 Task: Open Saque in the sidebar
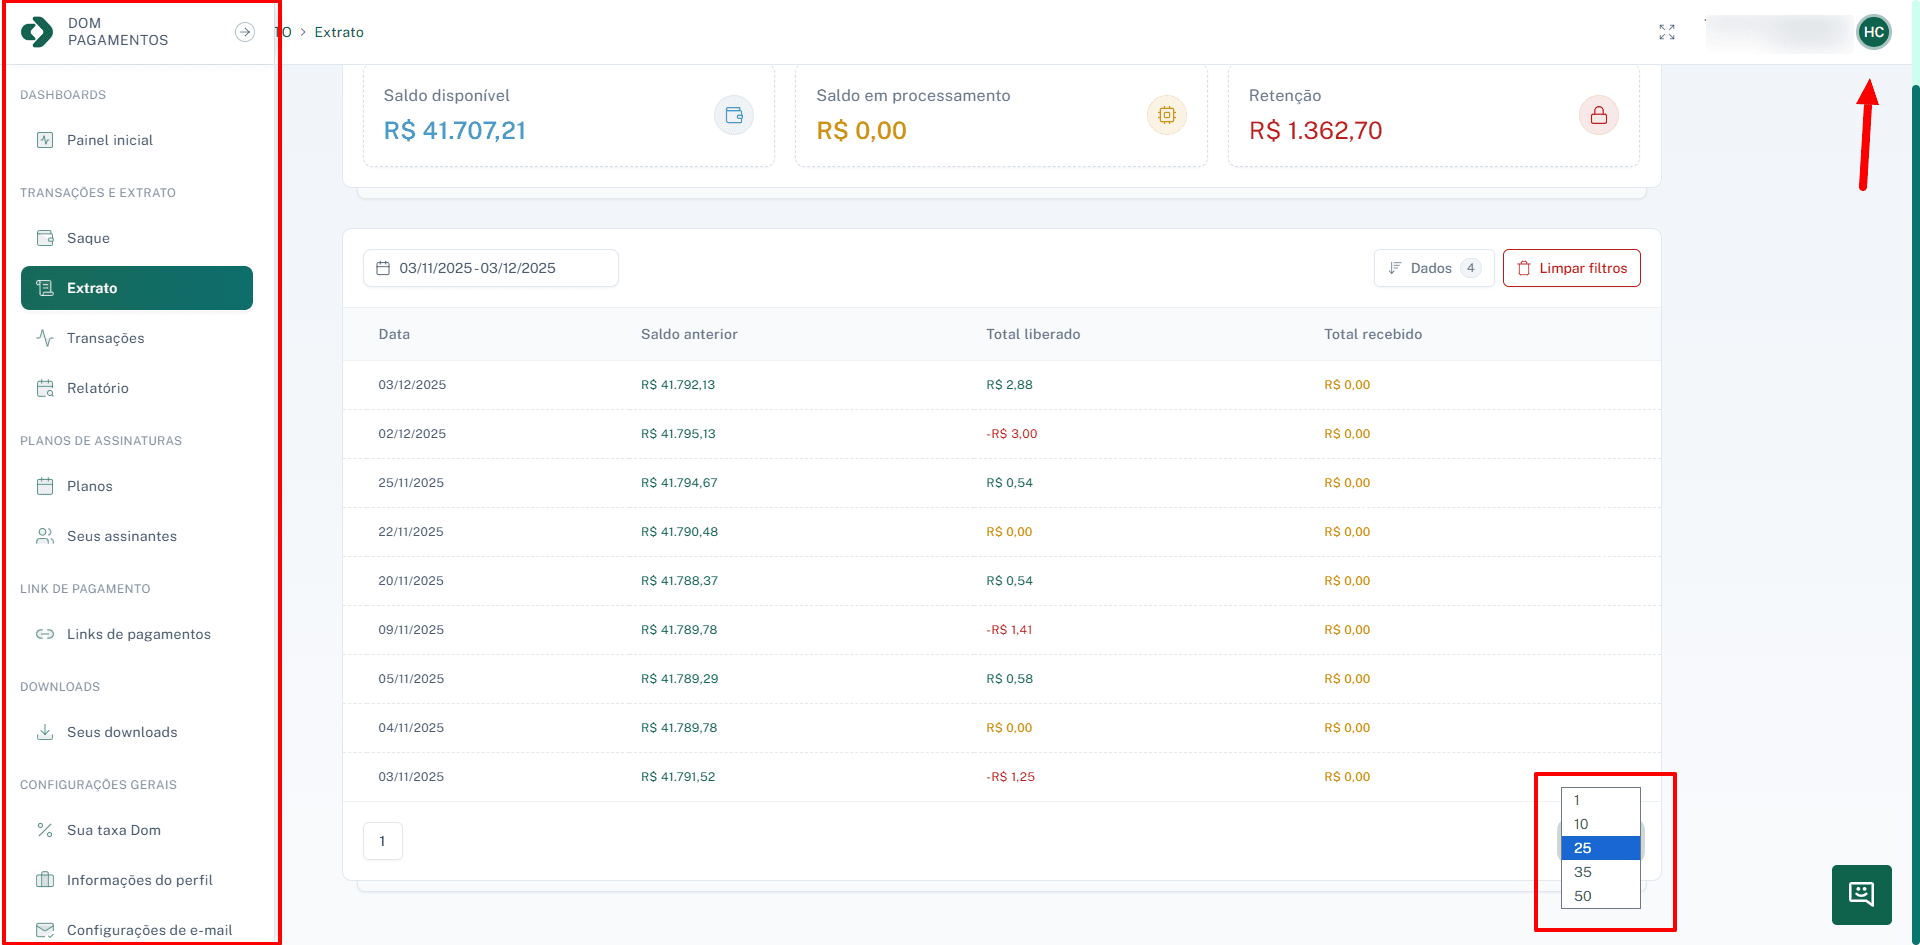(x=88, y=238)
